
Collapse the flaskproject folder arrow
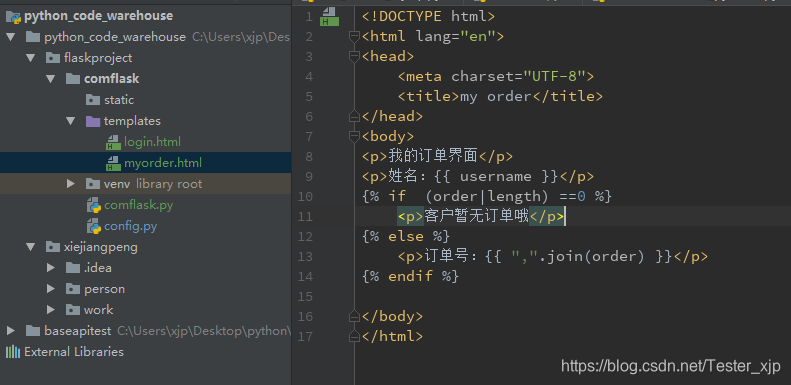[31, 58]
